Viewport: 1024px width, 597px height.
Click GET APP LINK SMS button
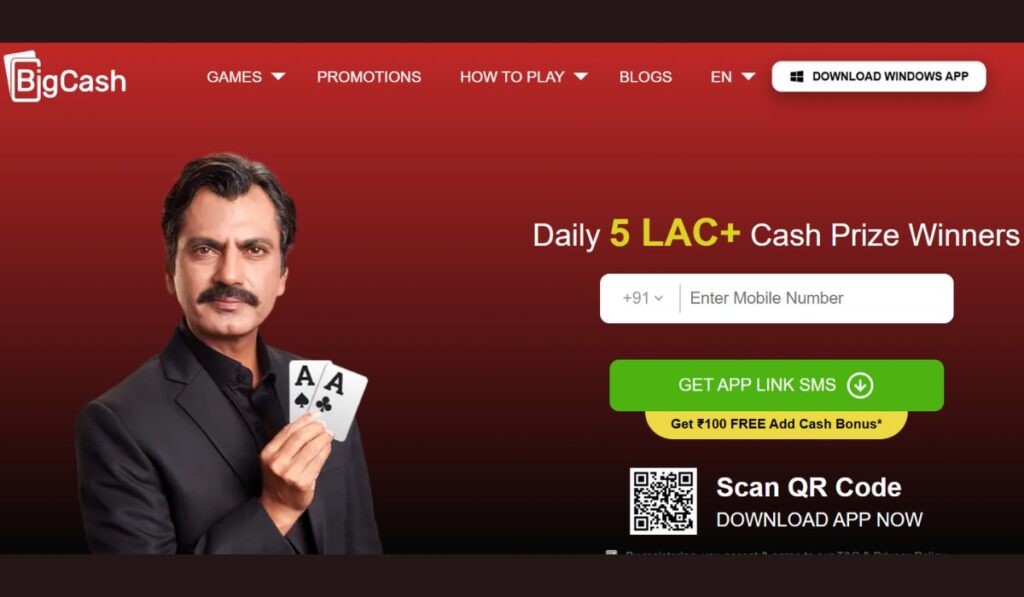pyautogui.click(x=776, y=385)
